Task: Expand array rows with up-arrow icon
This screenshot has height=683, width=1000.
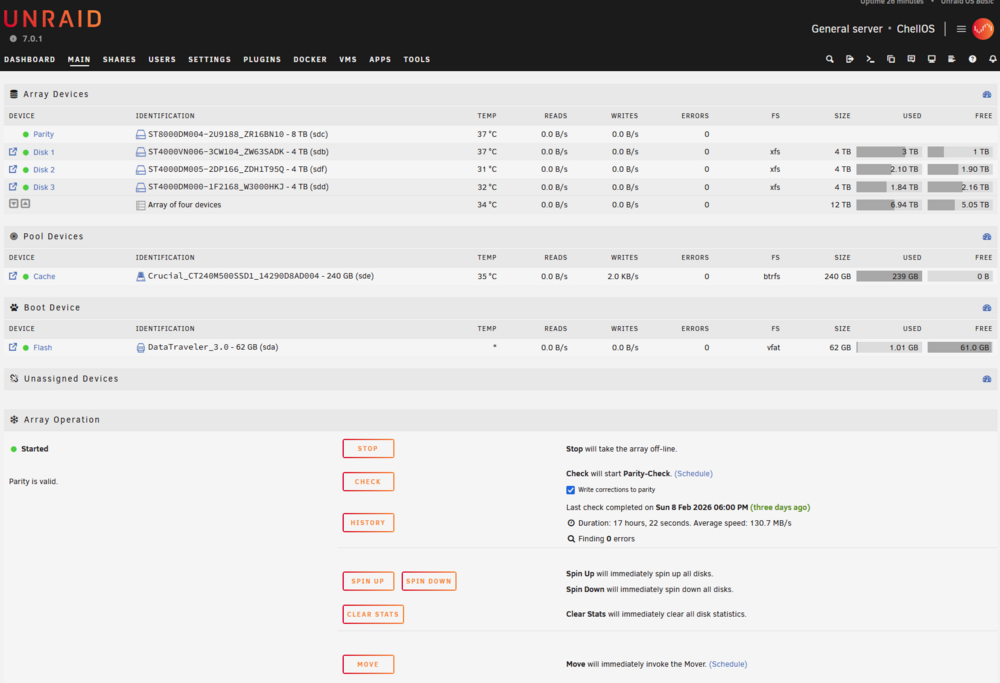Action: click(x=26, y=204)
